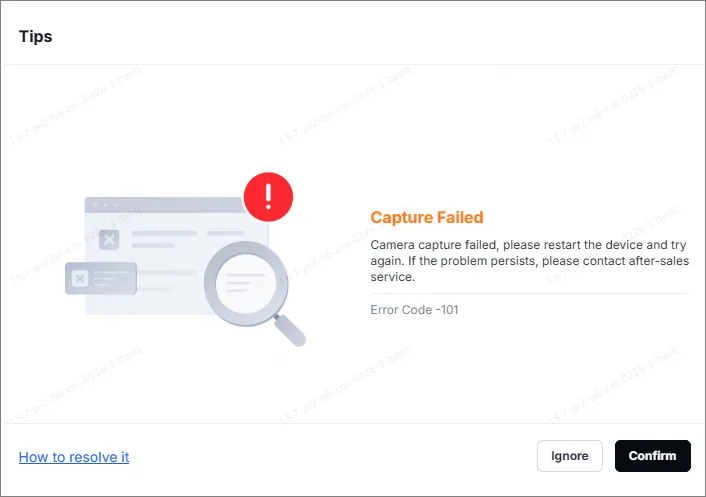This screenshot has height=497, width=706.
Task: Click the camera capture failed message text
Action: pos(530,261)
